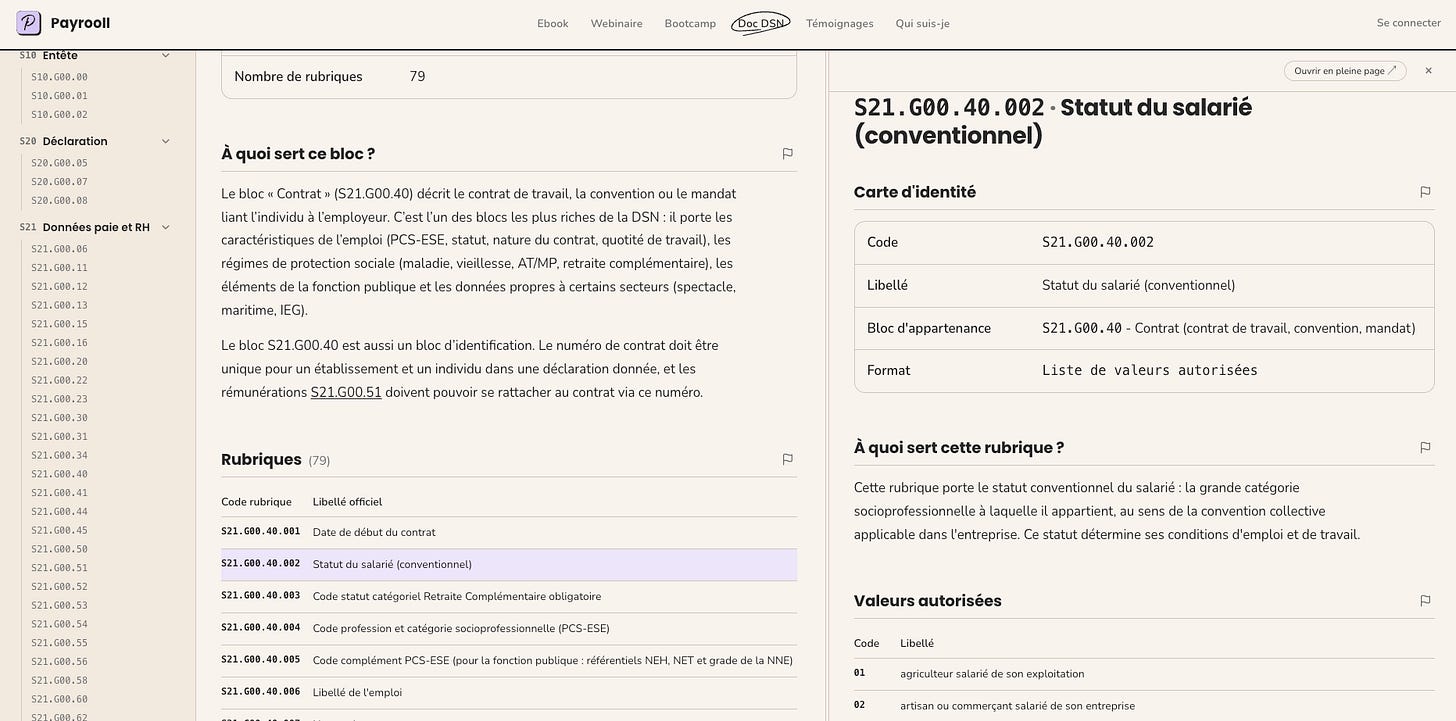Select S21.G00.16 in the sidebar
Screen dimensions: 1456x721
59,343
